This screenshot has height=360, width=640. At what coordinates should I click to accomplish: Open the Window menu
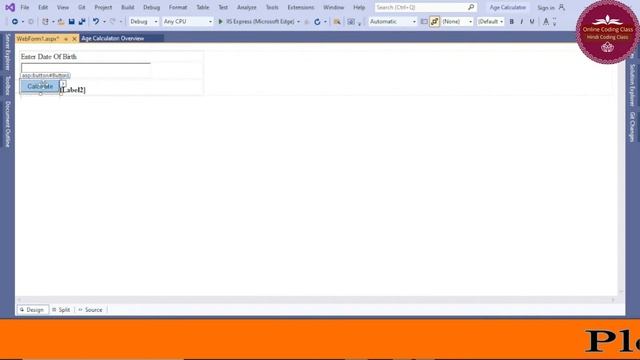tap(333, 7)
